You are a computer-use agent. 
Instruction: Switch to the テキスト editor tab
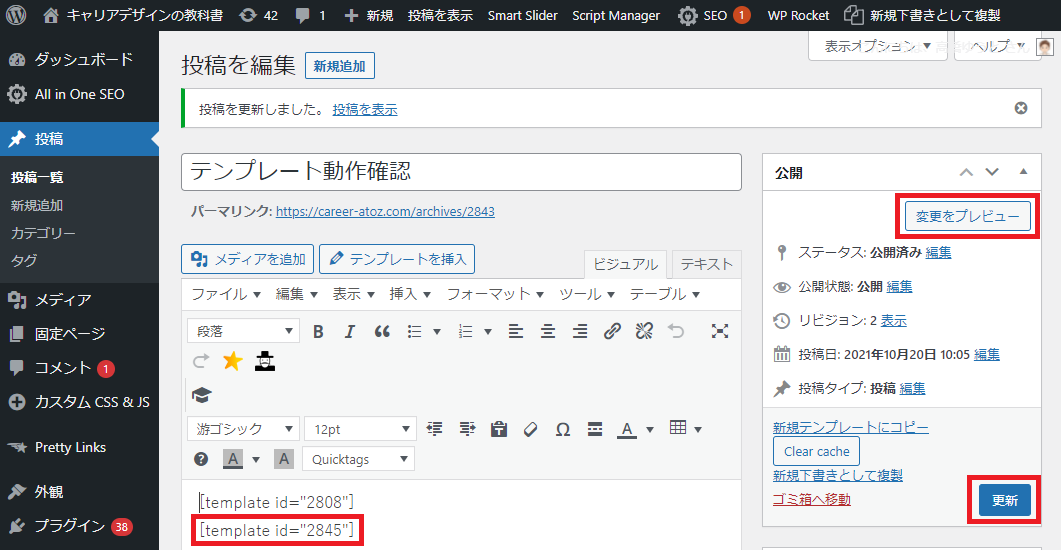[x=706, y=264]
